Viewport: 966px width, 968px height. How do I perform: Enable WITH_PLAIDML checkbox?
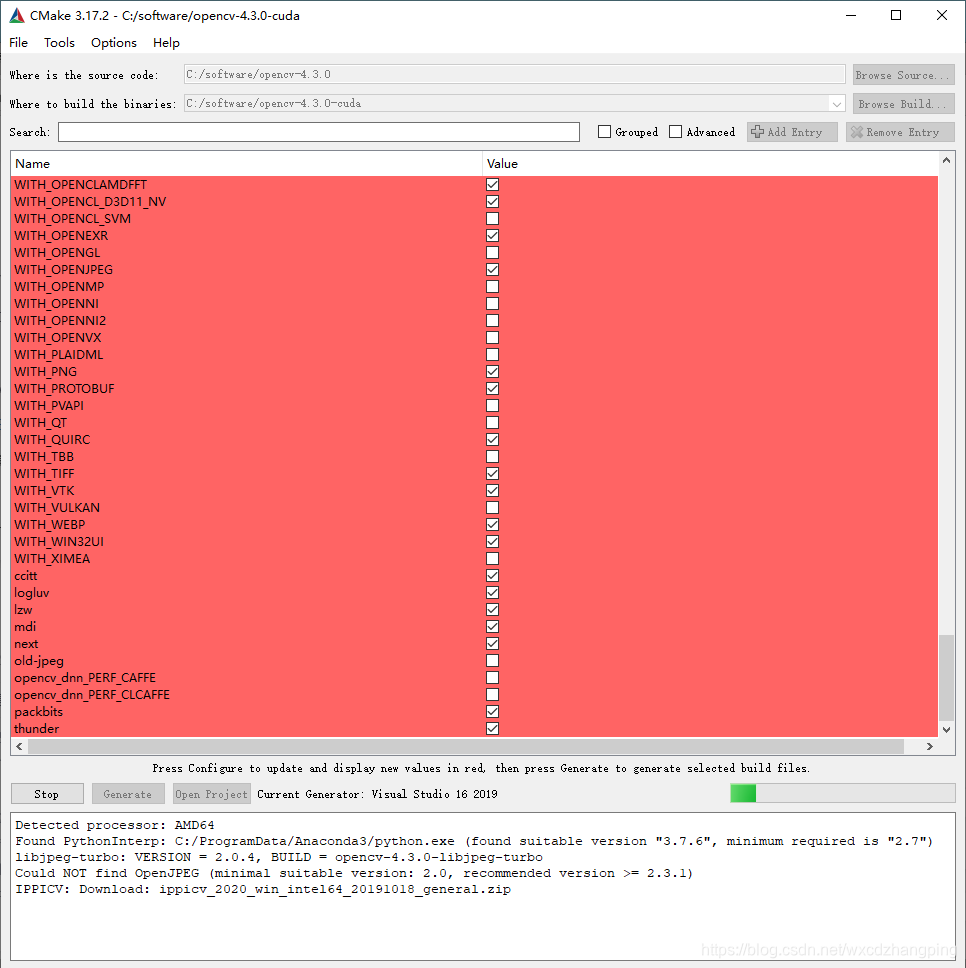point(493,354)
